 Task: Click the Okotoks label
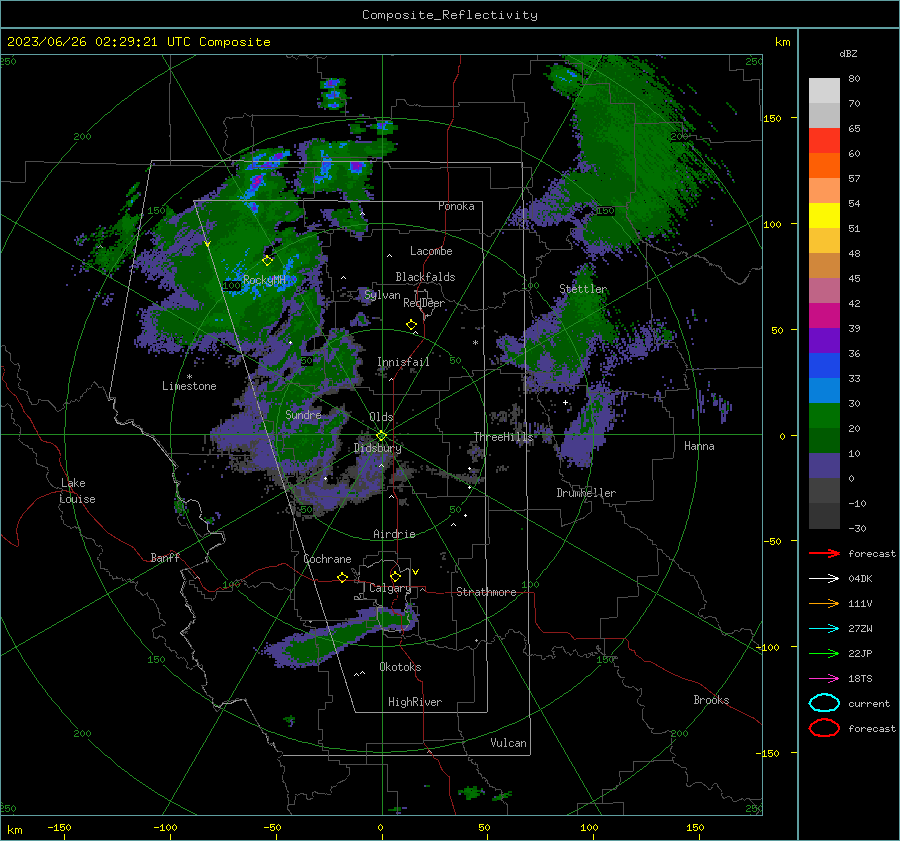tap(400, 667)
